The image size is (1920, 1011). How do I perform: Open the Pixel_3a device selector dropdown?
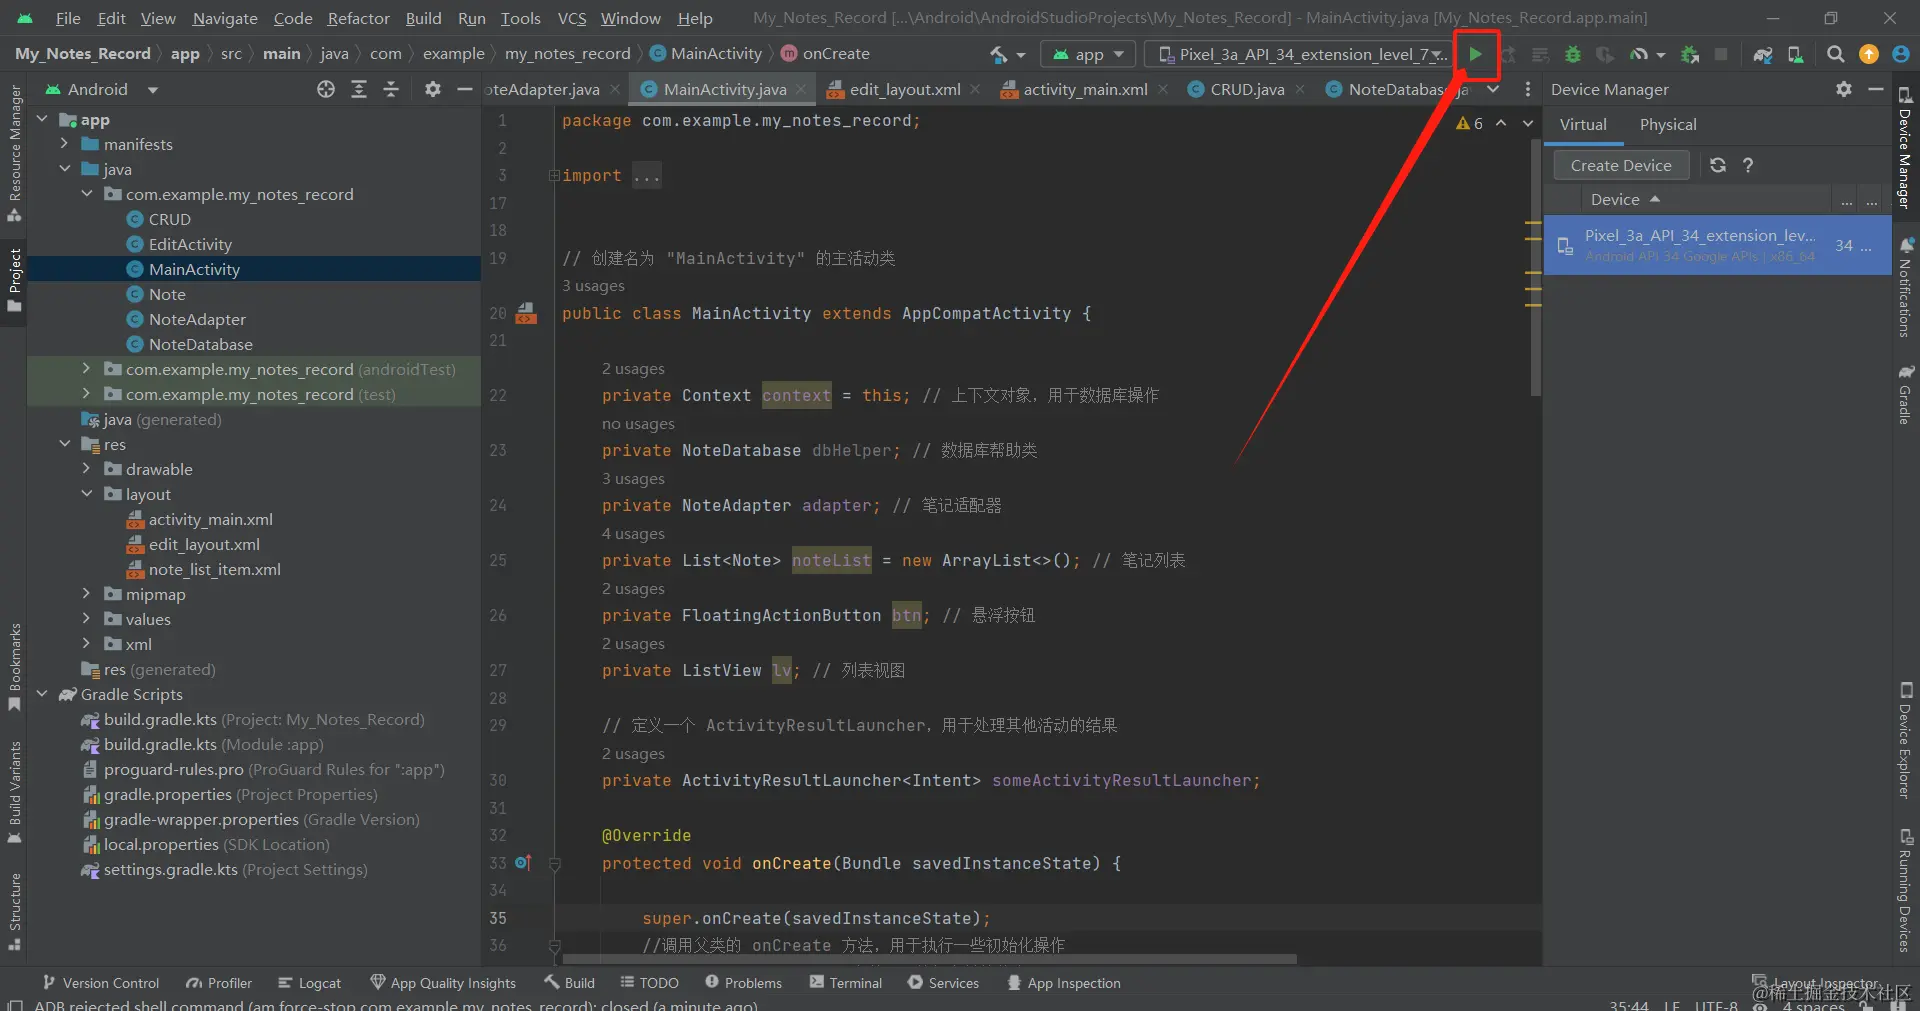1301,54
